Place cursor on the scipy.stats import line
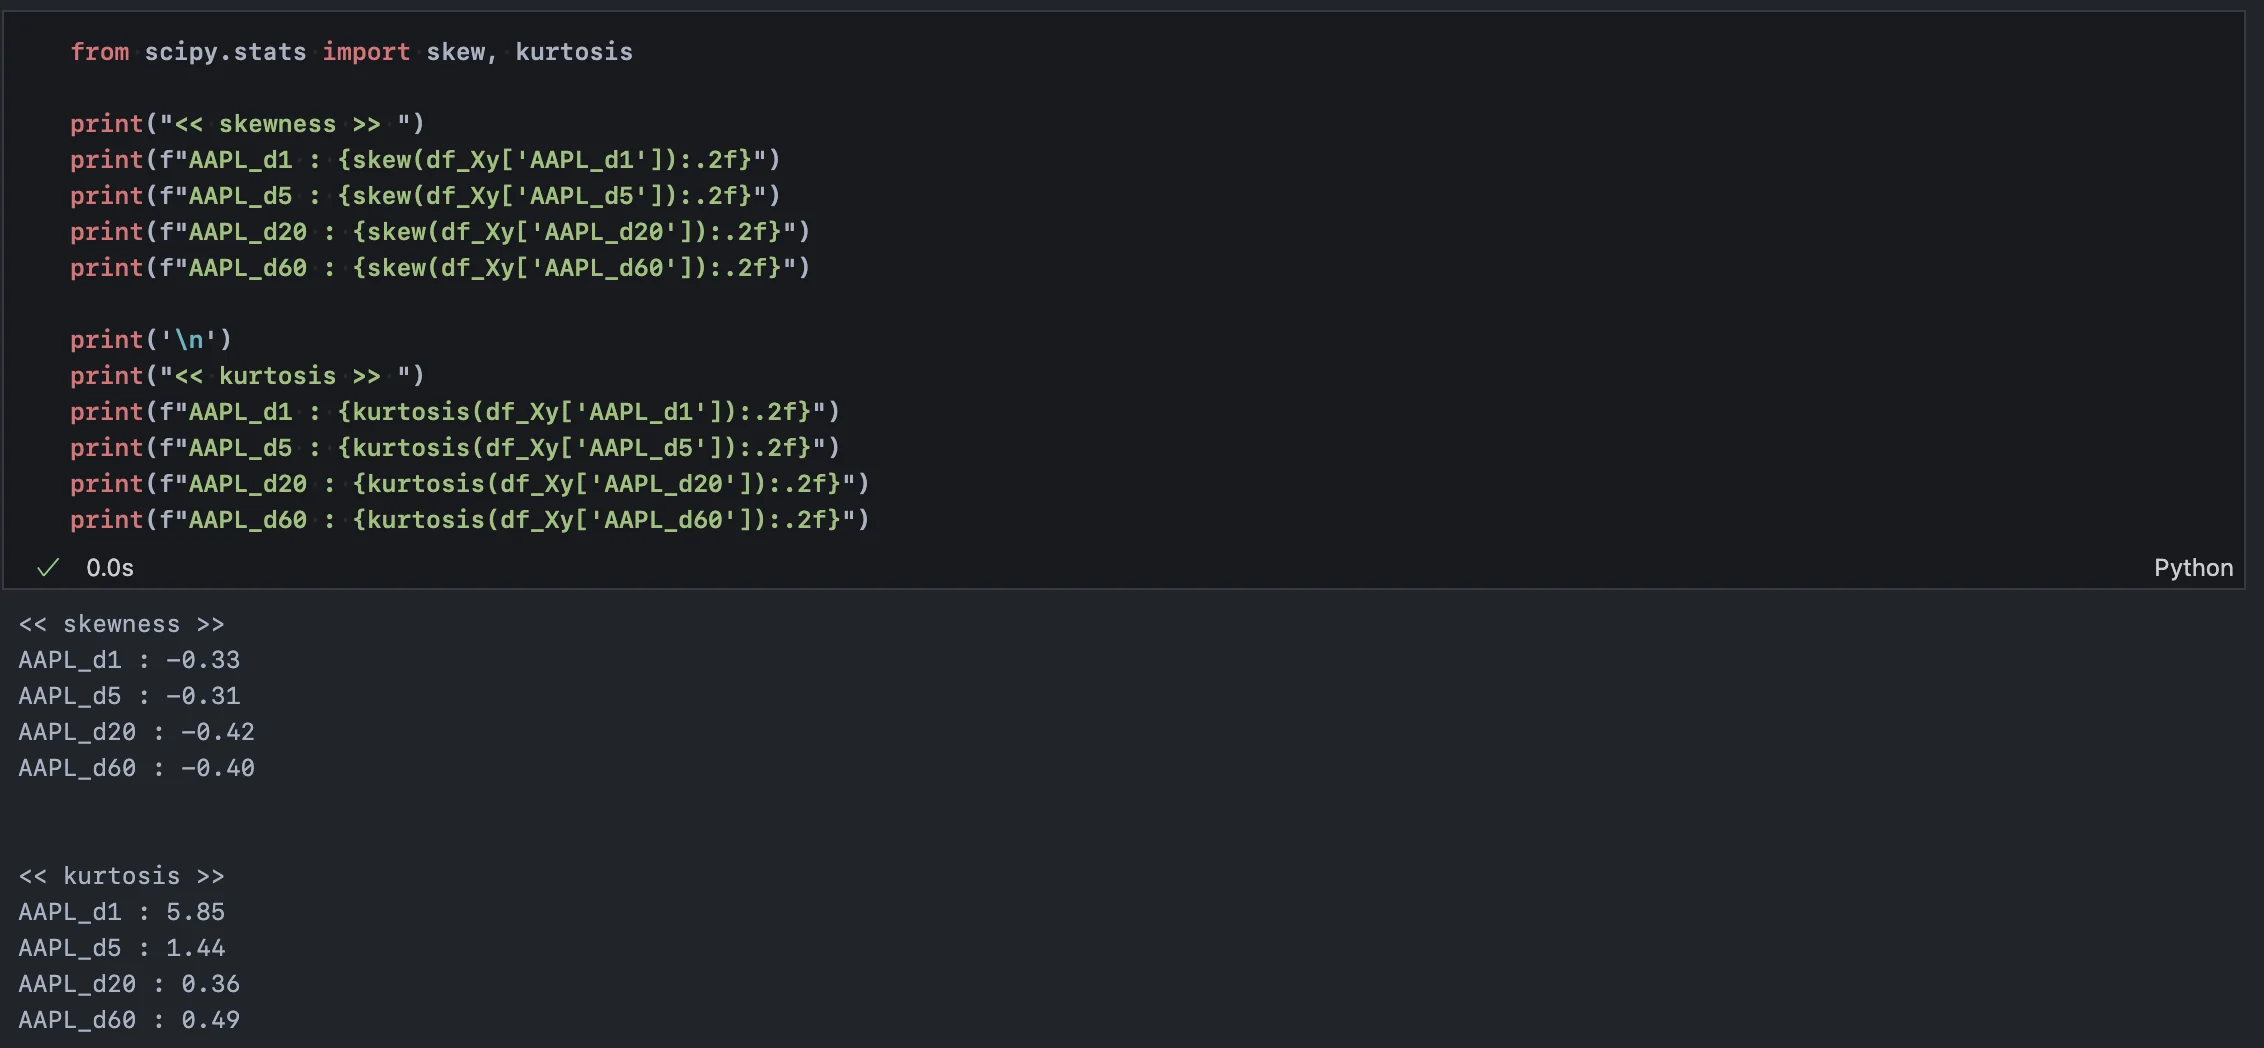 coord(350,52)
